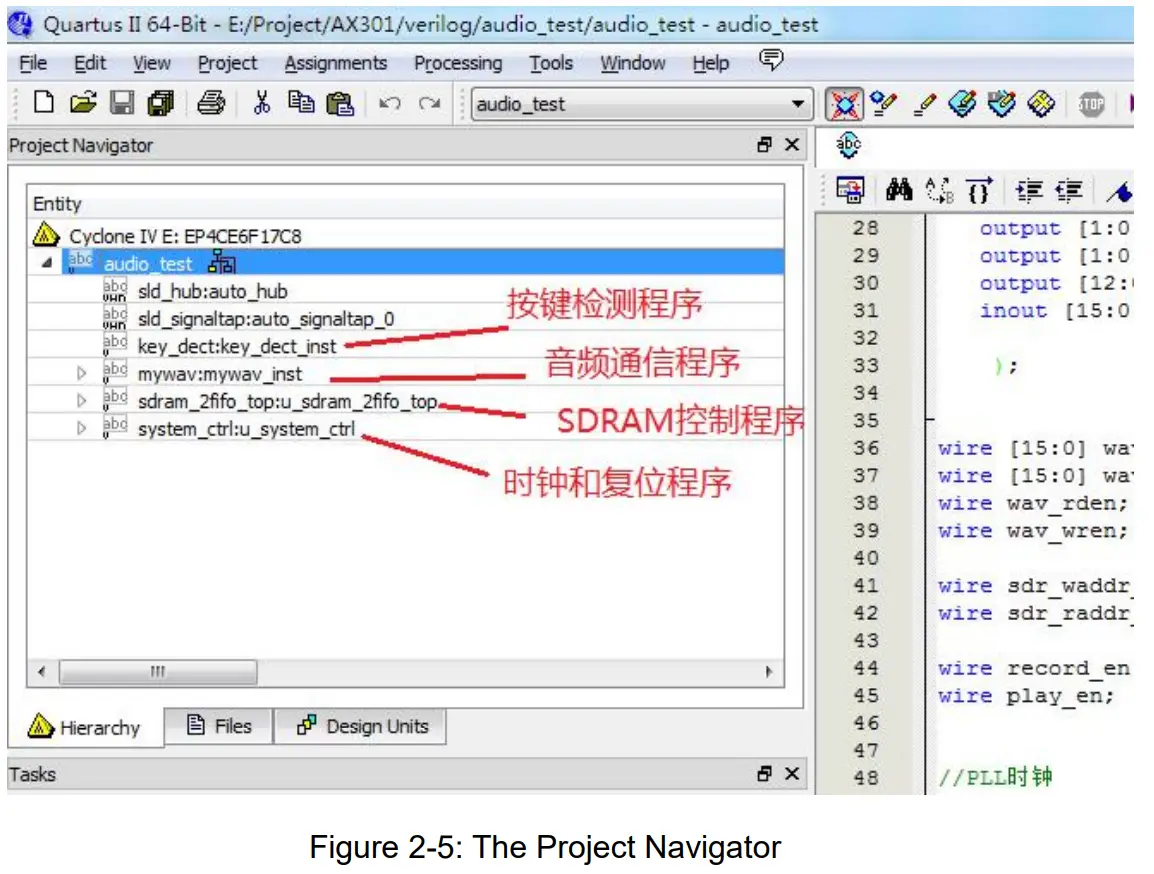Open the Help menu

(710, 63)
